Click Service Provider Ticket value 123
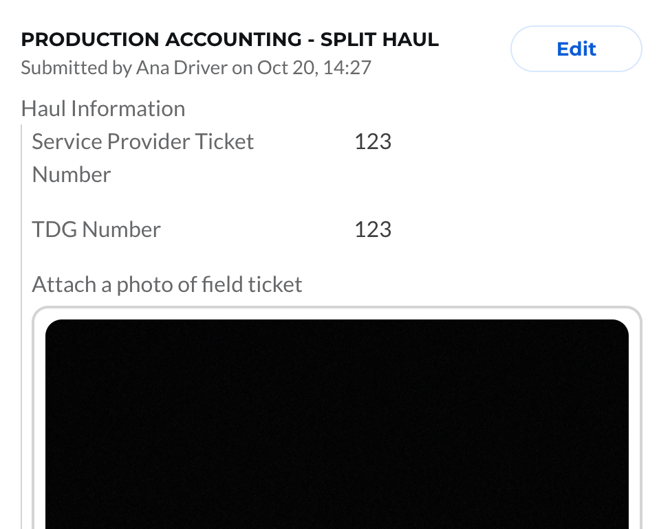 pyautogui.click(x=372, y=142)
